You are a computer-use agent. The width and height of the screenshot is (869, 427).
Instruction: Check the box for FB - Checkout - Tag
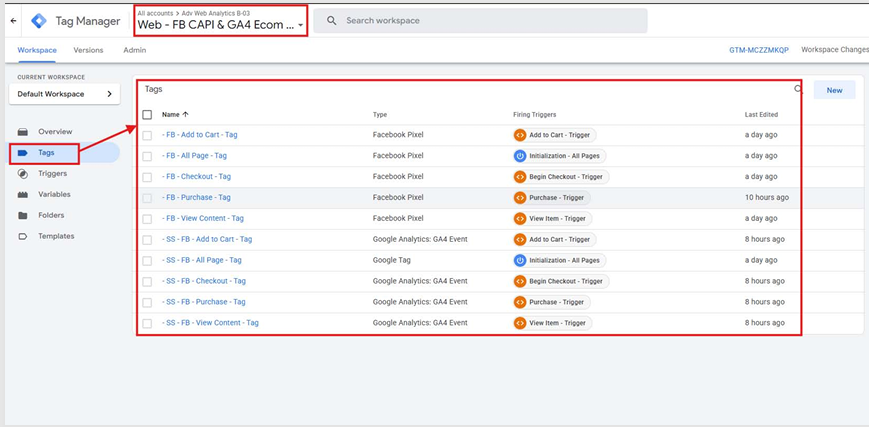click(x=147, y=177)
